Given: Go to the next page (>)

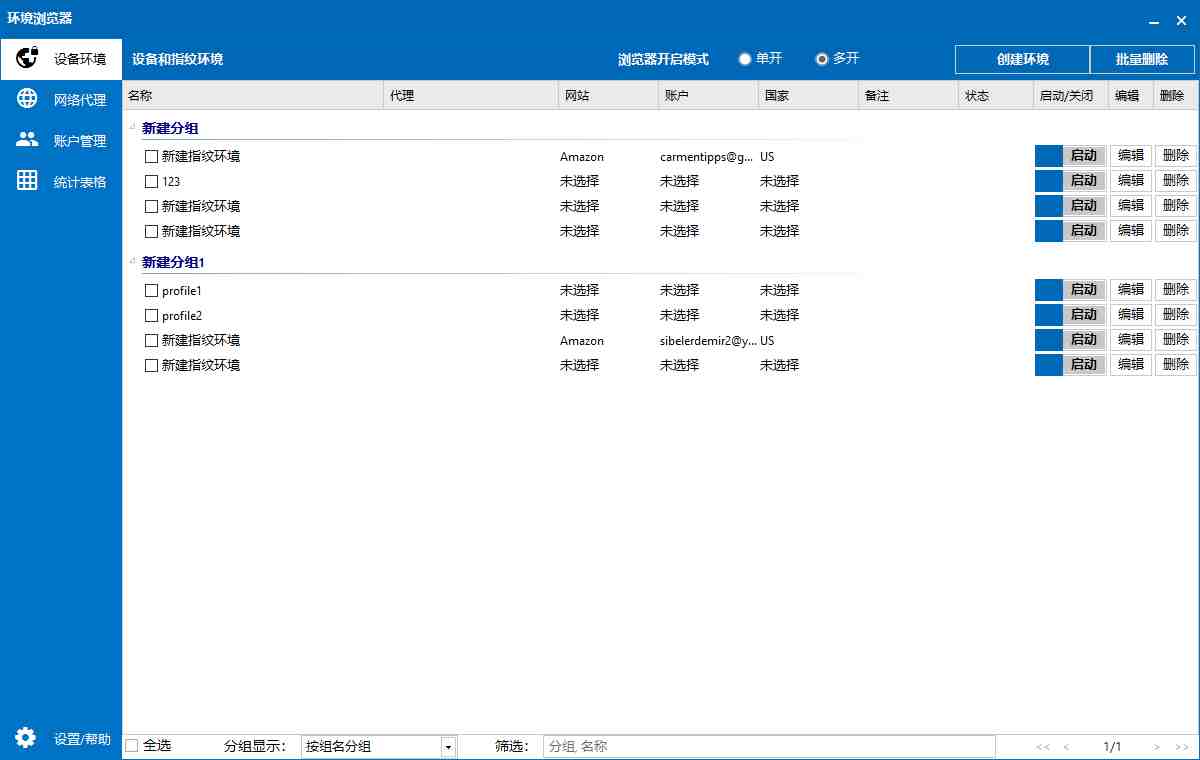Looking at the screenshot, I should pyautogui.click(x=1157, y=746).
